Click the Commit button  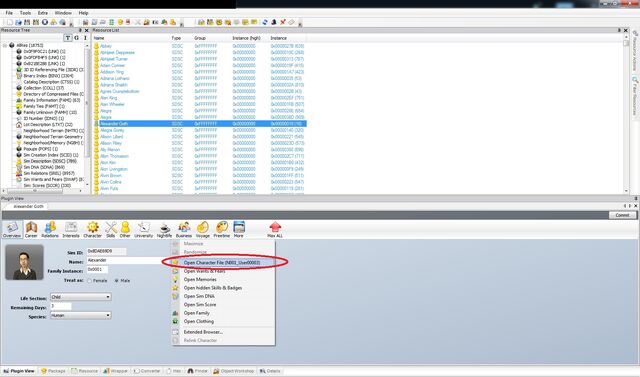622,215
